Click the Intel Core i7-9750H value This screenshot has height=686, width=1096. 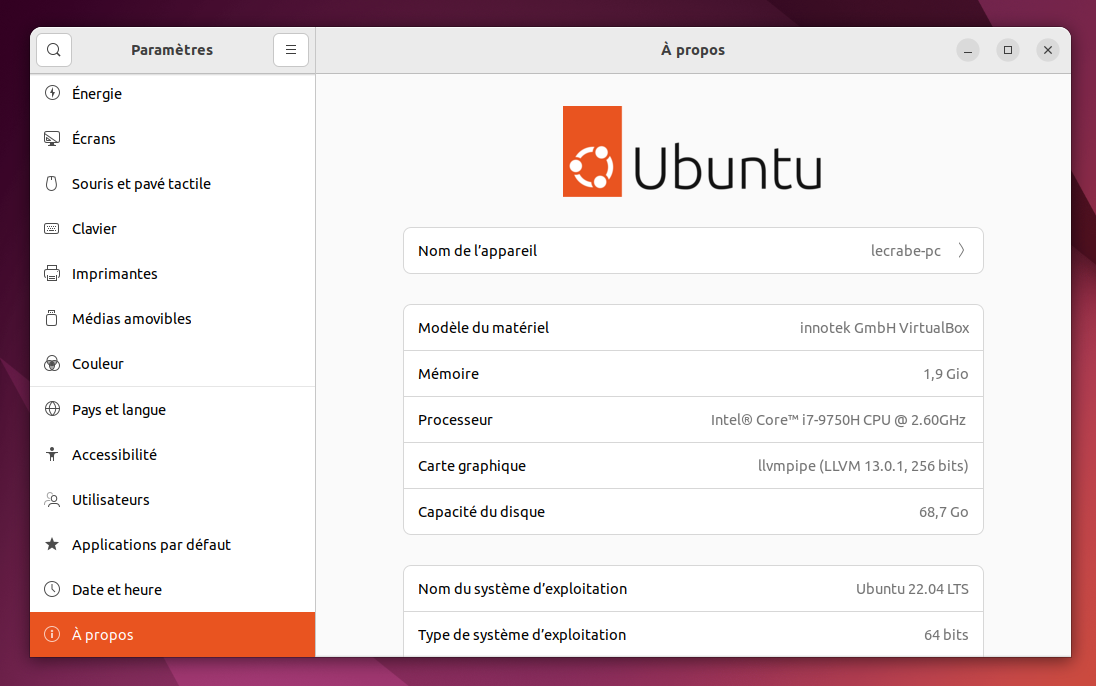[x=838, y=420]
